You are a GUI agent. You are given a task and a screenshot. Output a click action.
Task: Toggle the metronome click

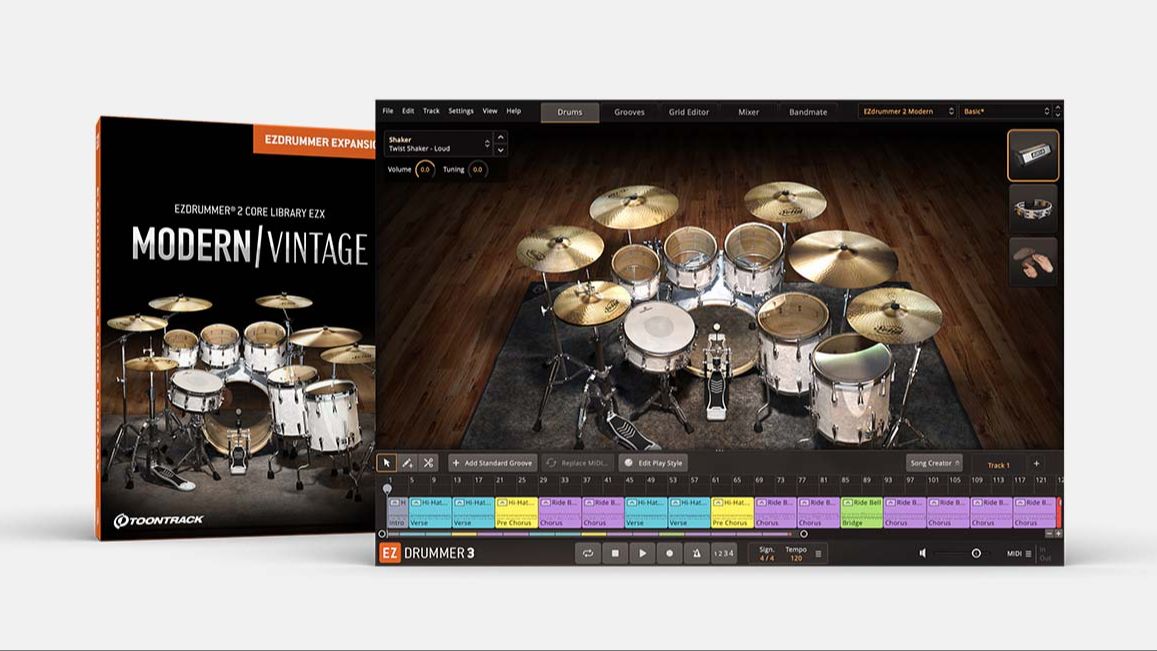pyautogui.click(x=697, y=553)
